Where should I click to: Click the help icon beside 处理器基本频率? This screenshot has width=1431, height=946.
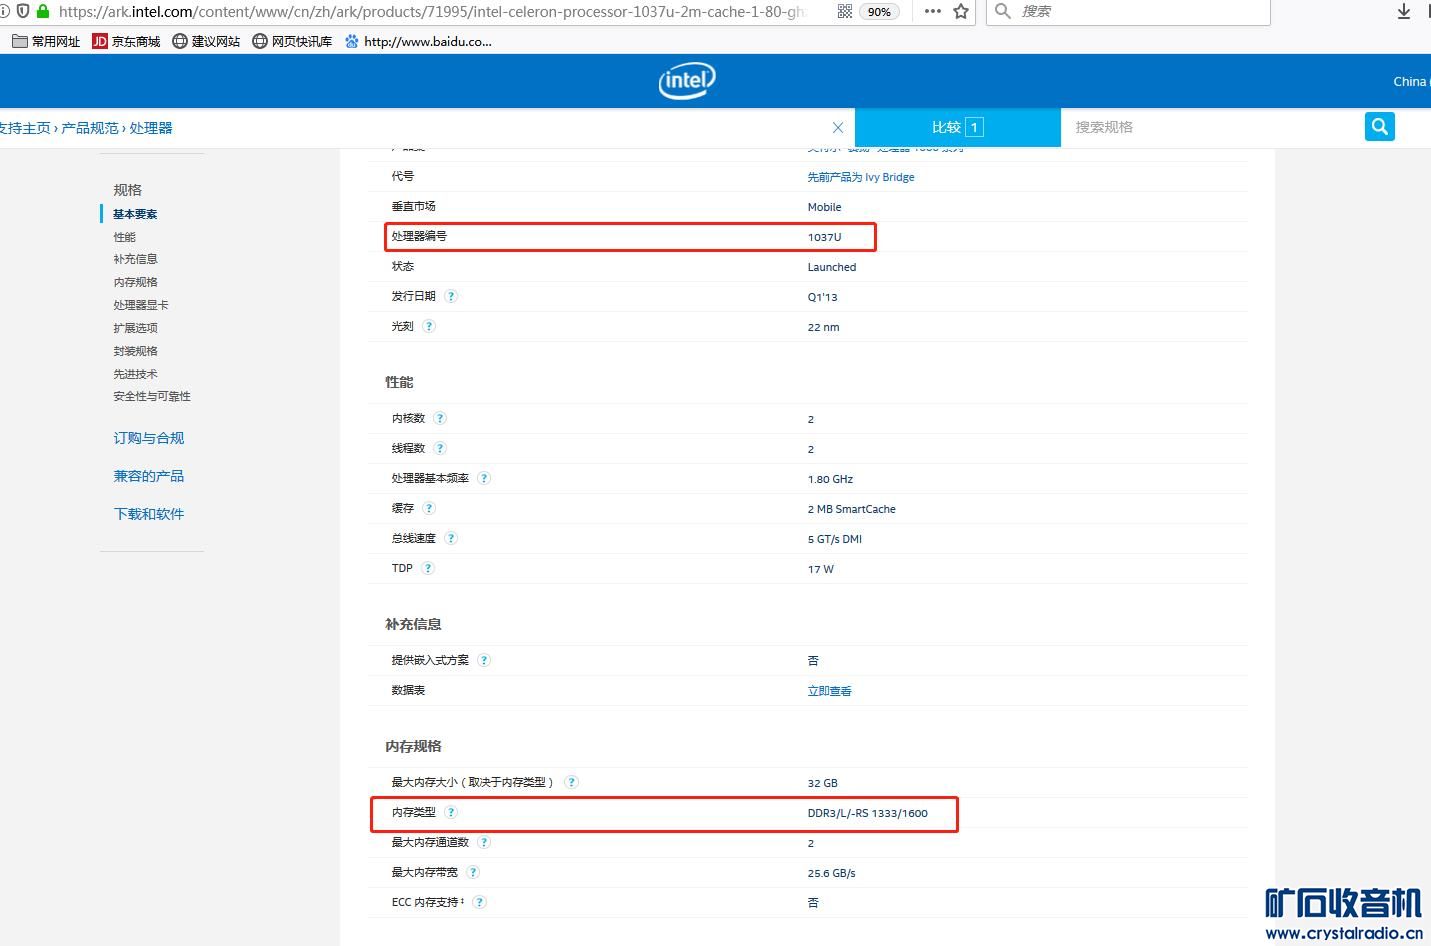[x=484, y=478]
